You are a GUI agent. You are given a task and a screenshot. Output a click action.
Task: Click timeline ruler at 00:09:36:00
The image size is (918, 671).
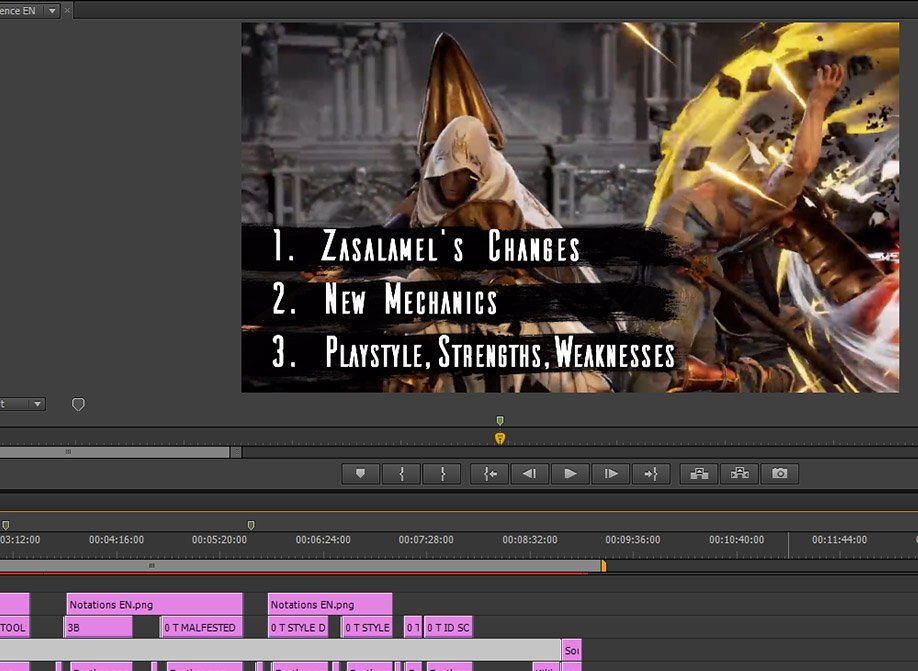click(632, 540)
